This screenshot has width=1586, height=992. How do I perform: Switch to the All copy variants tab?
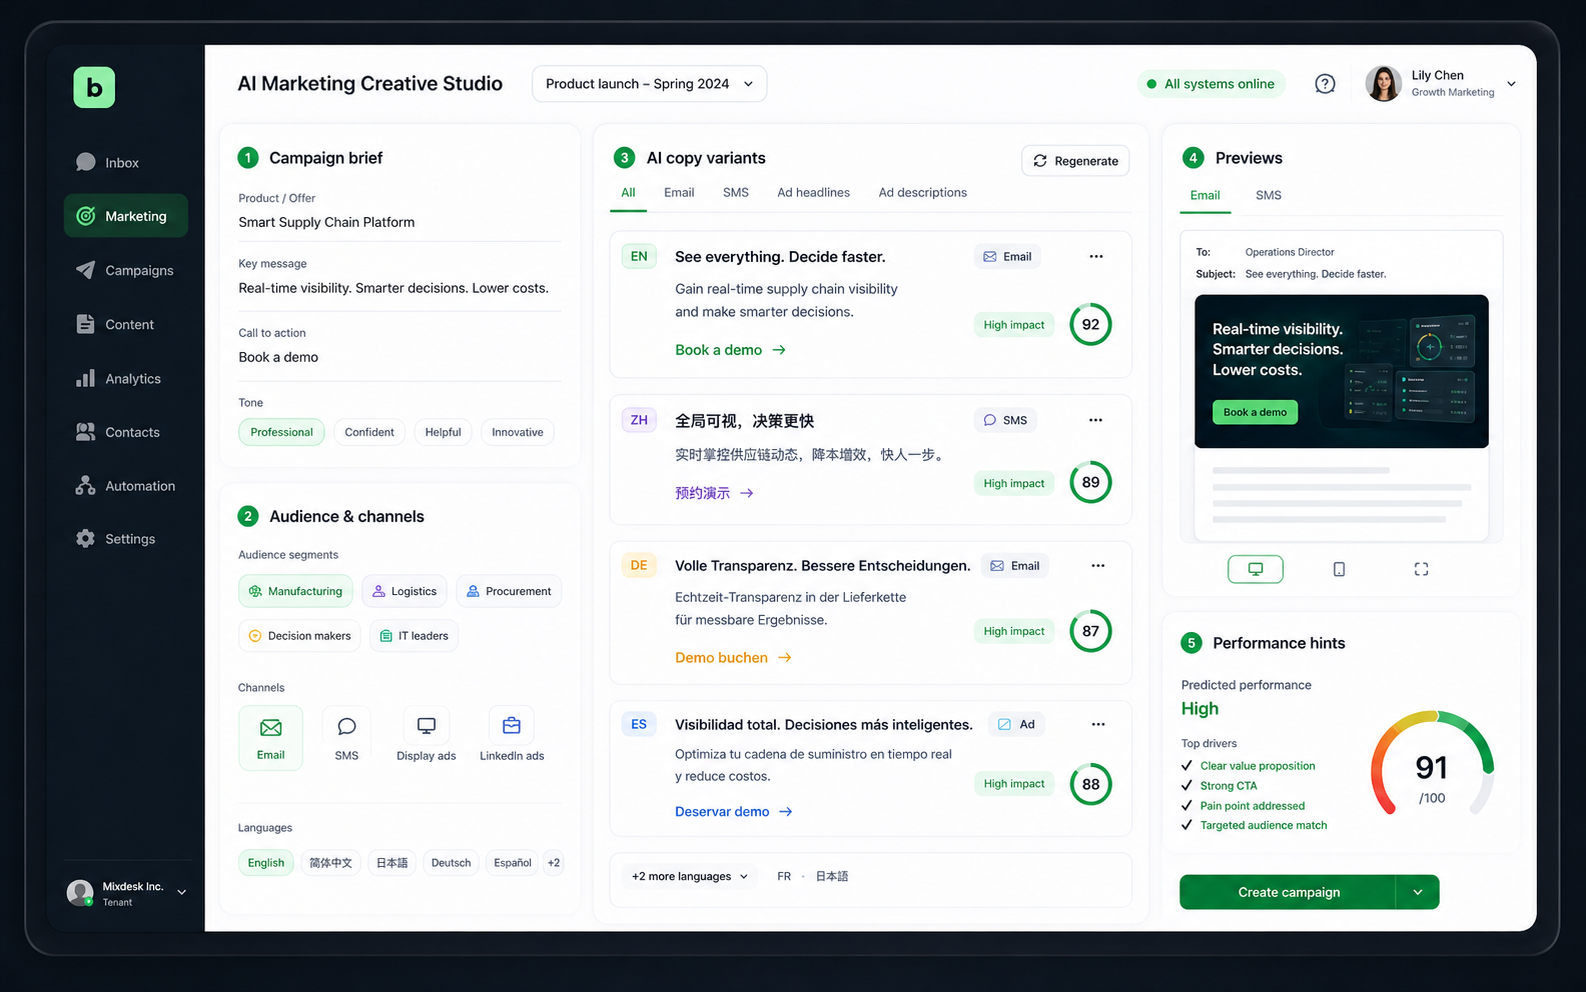click(x=628, y=193)
